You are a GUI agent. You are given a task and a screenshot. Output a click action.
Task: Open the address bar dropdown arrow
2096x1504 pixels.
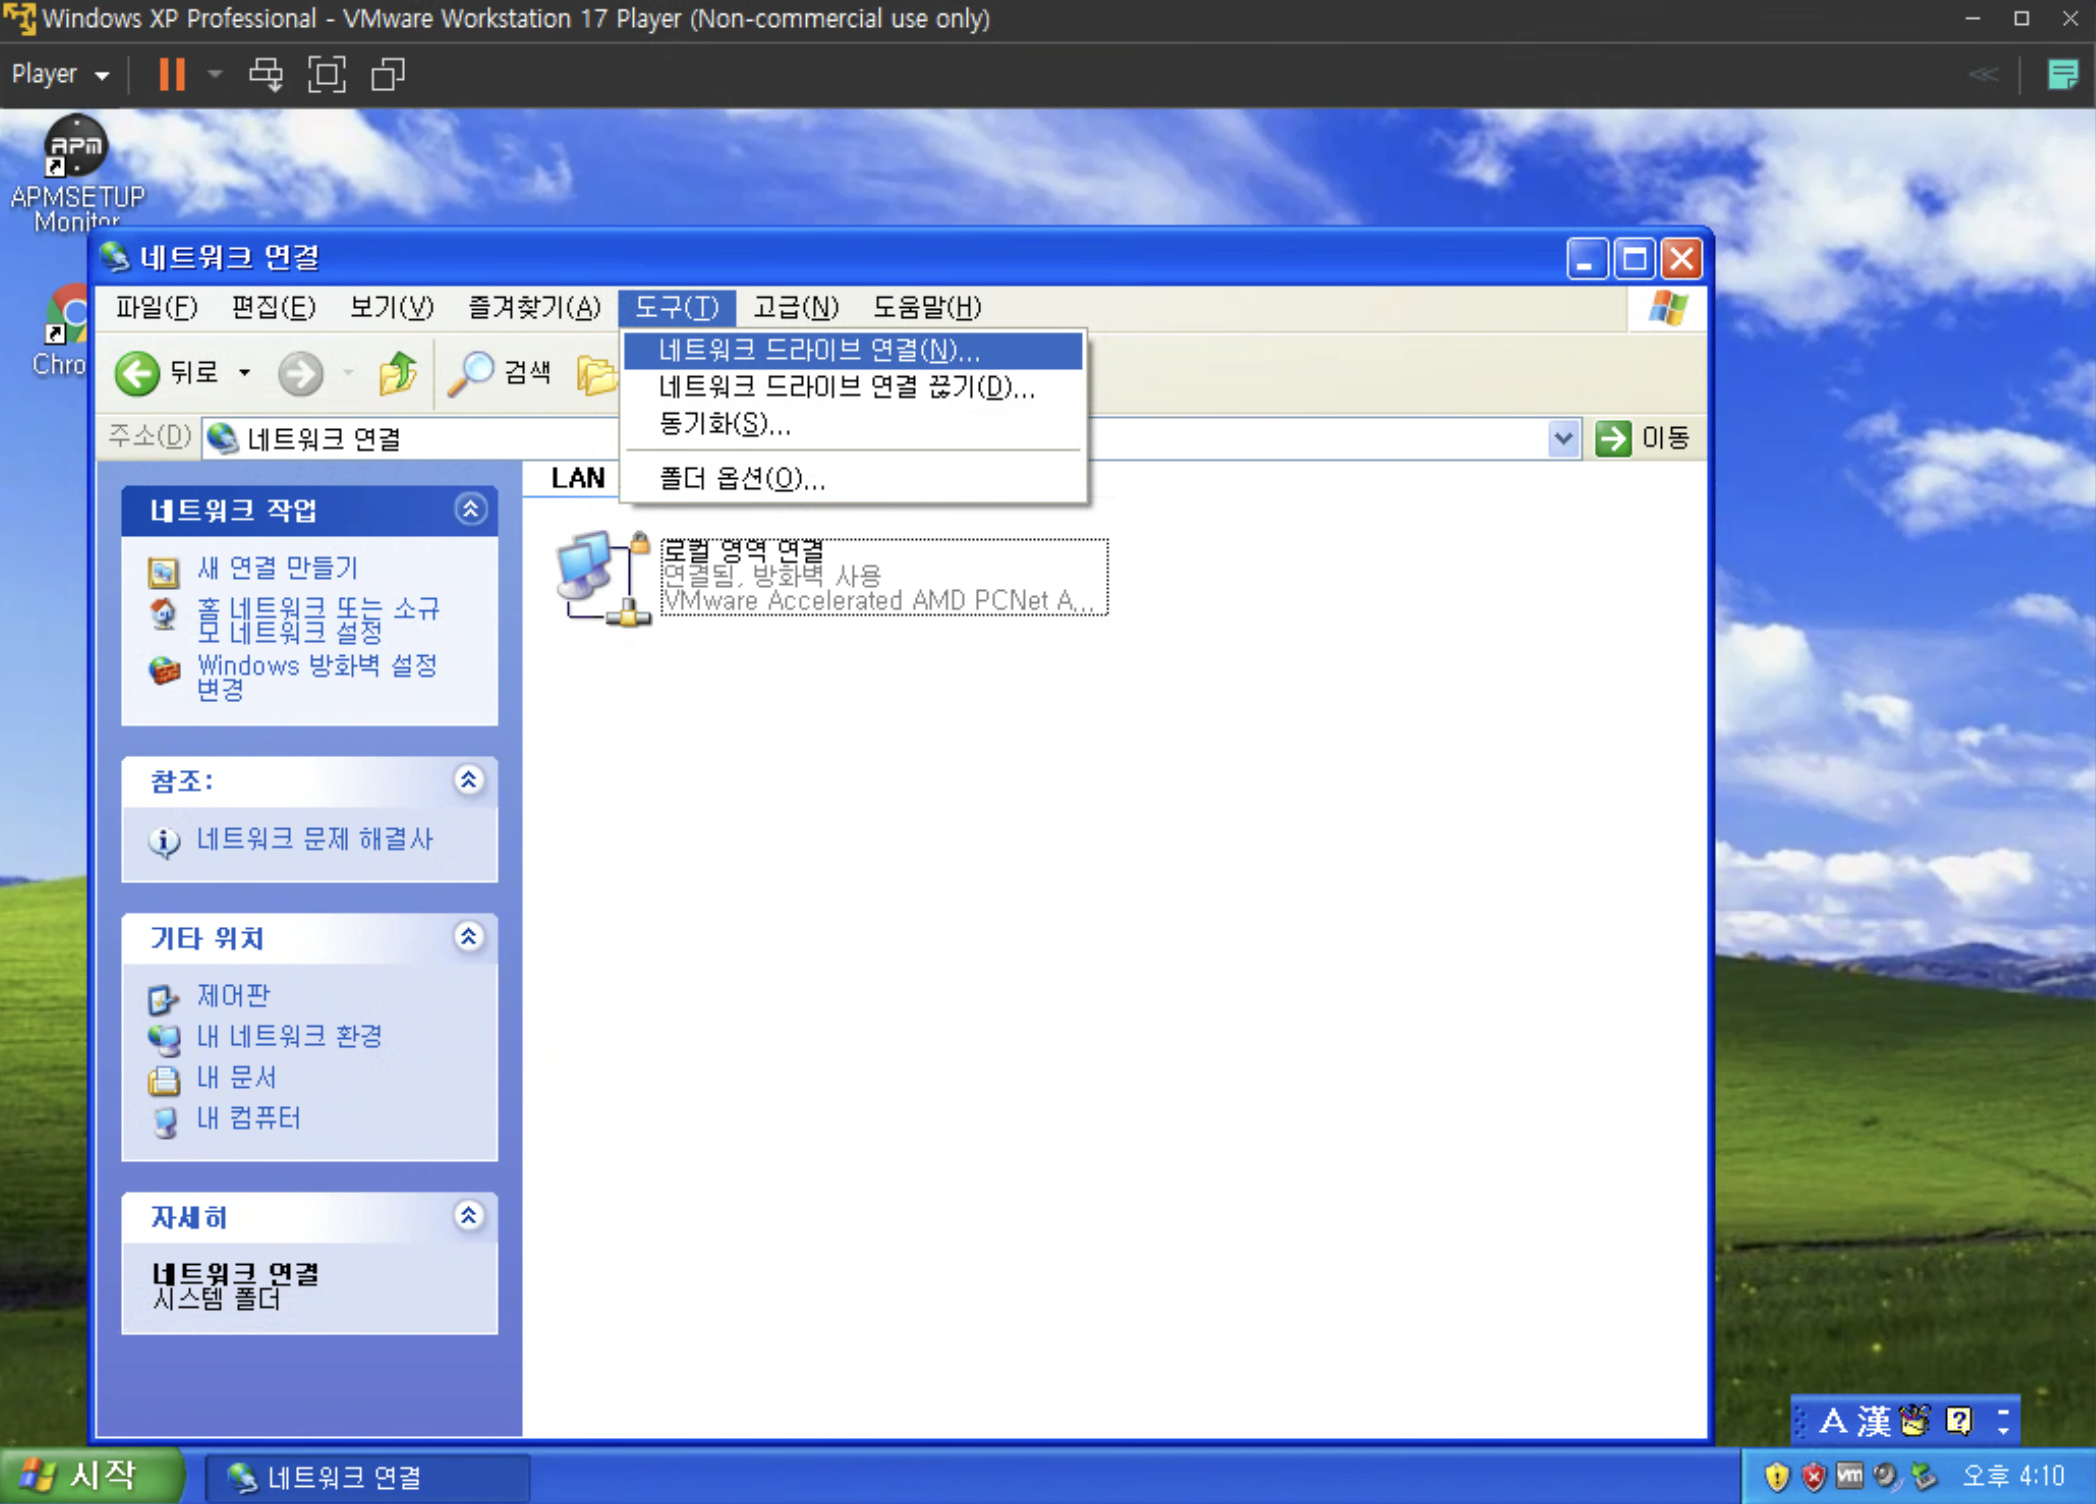pos(1563,438)
